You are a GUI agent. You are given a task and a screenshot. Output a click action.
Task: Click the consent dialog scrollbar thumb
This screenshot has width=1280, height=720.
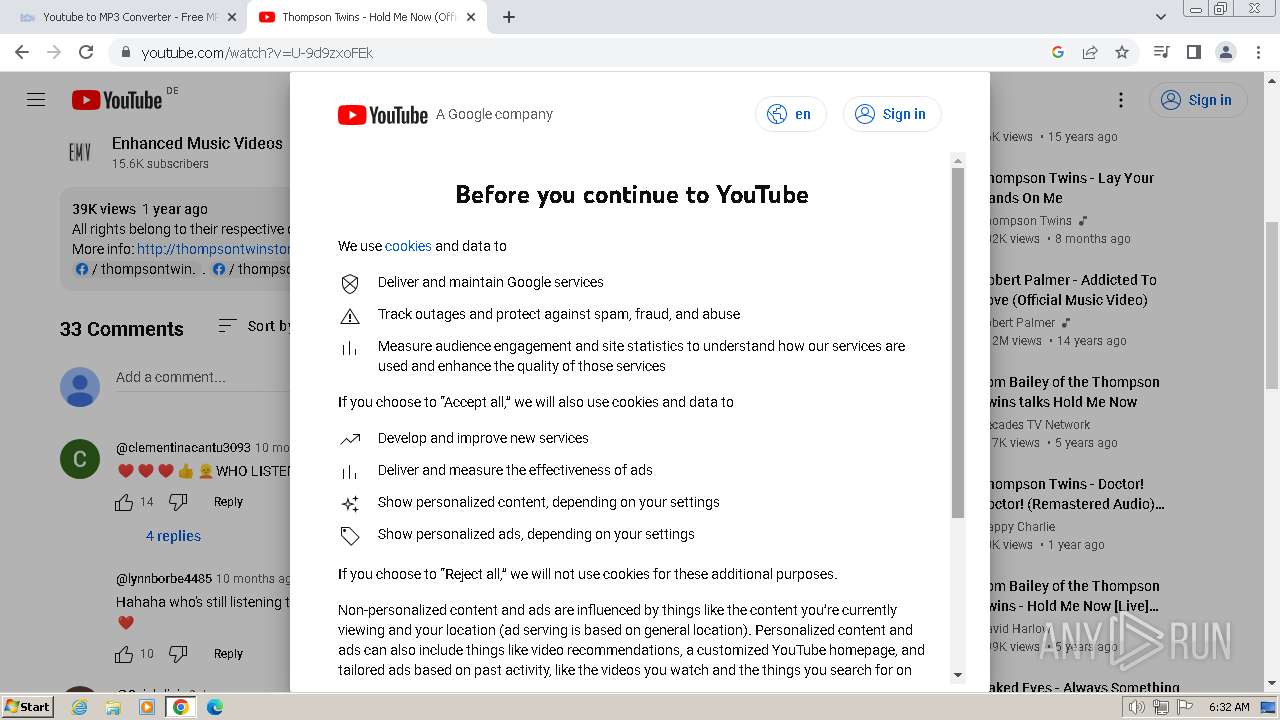coord(958,343)
